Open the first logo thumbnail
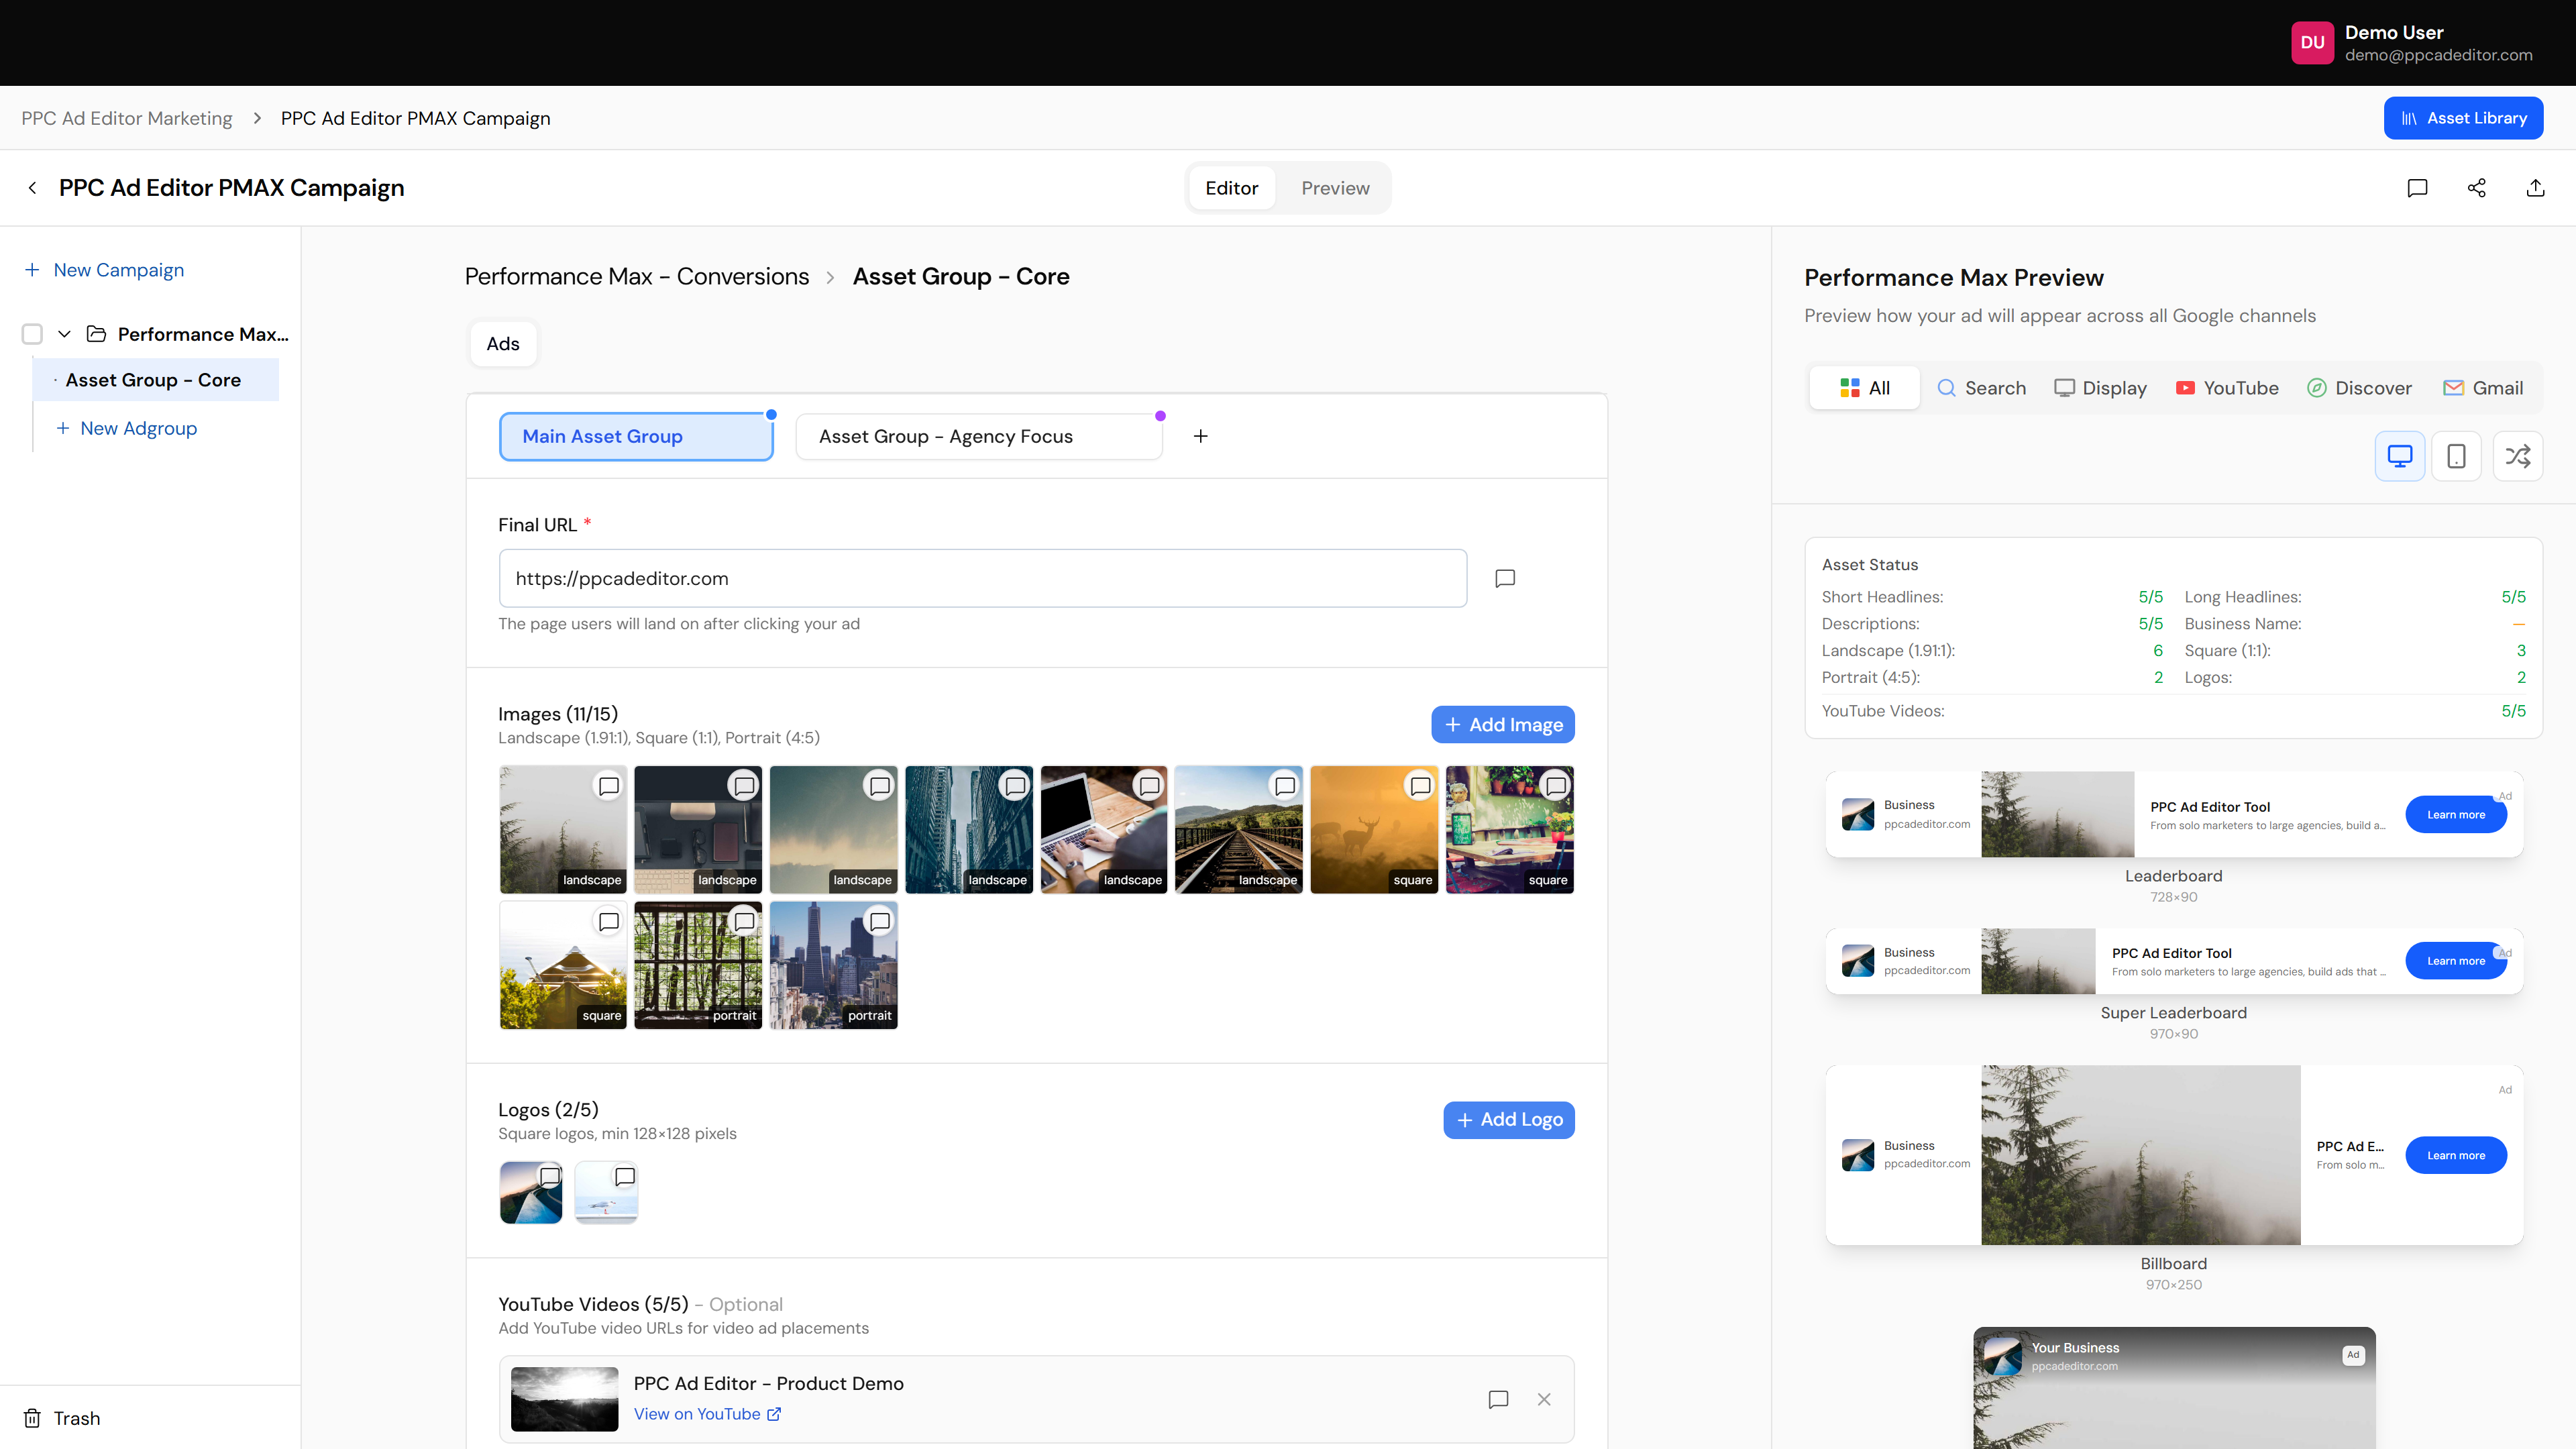 coord(530,1192)
